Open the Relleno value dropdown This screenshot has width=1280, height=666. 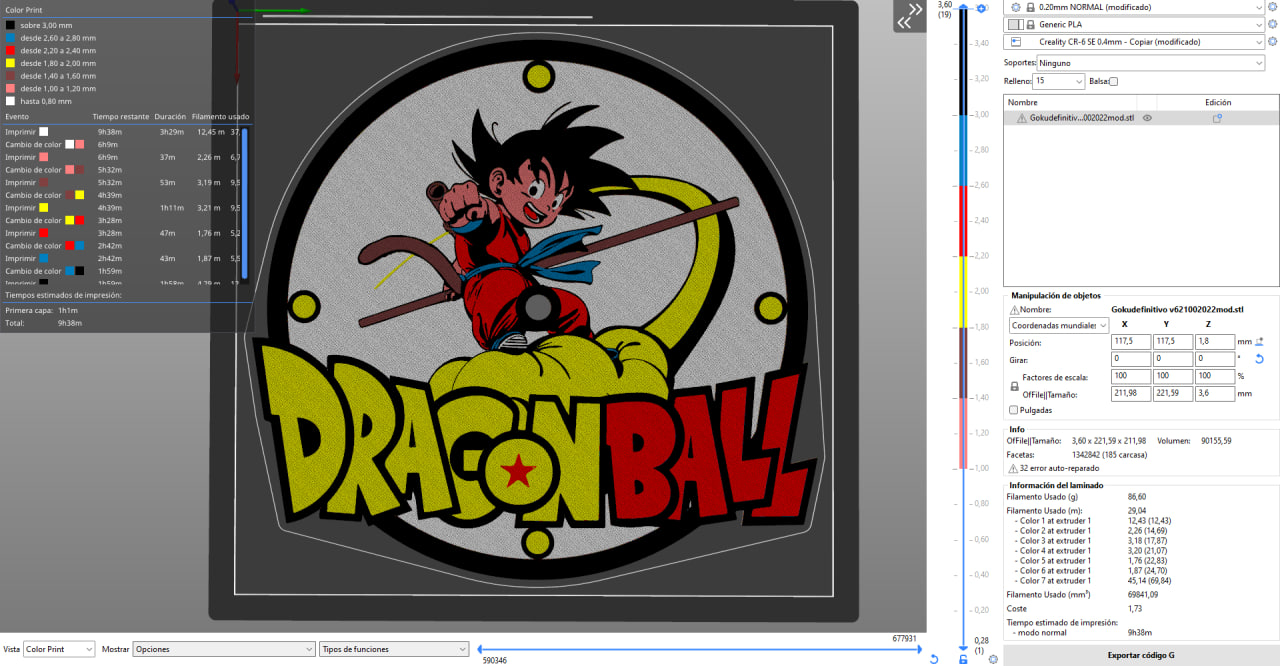[x=1060, y=80]
